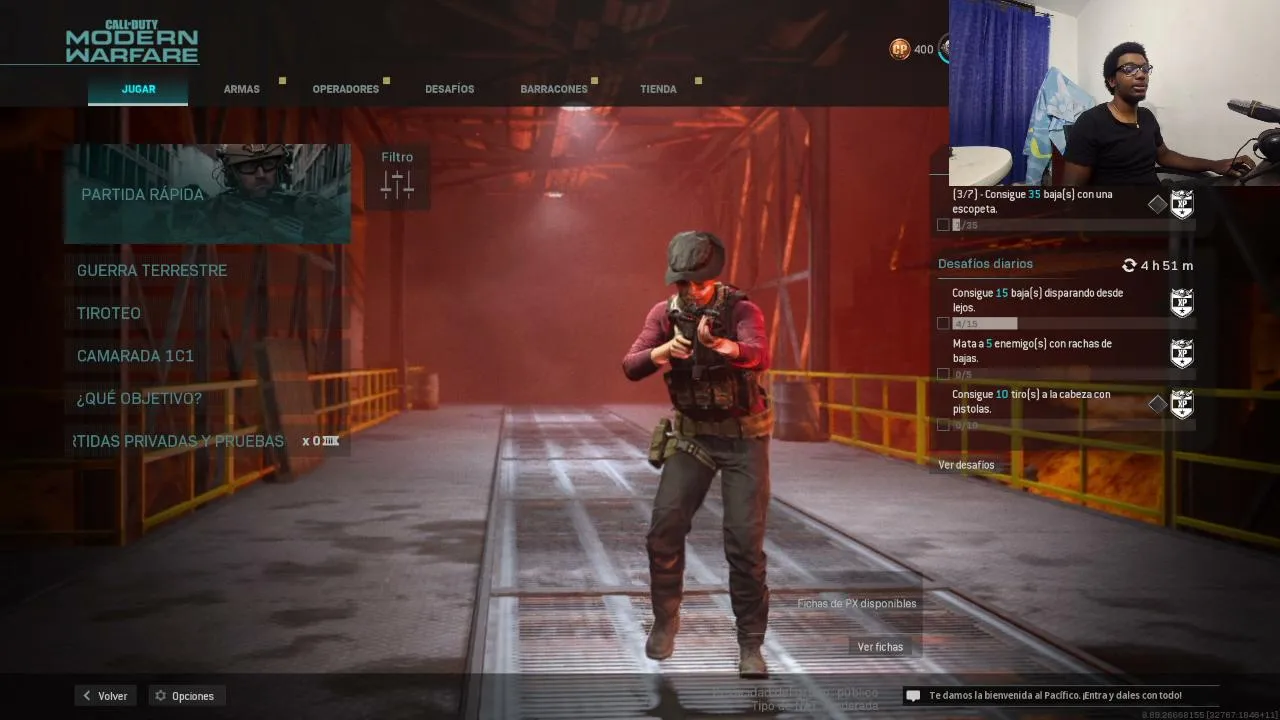The width and height of the screenshot is (1280, 720).
Task: Click the Fichas de PX disponibles label
Action: click(x=857, y=604)
